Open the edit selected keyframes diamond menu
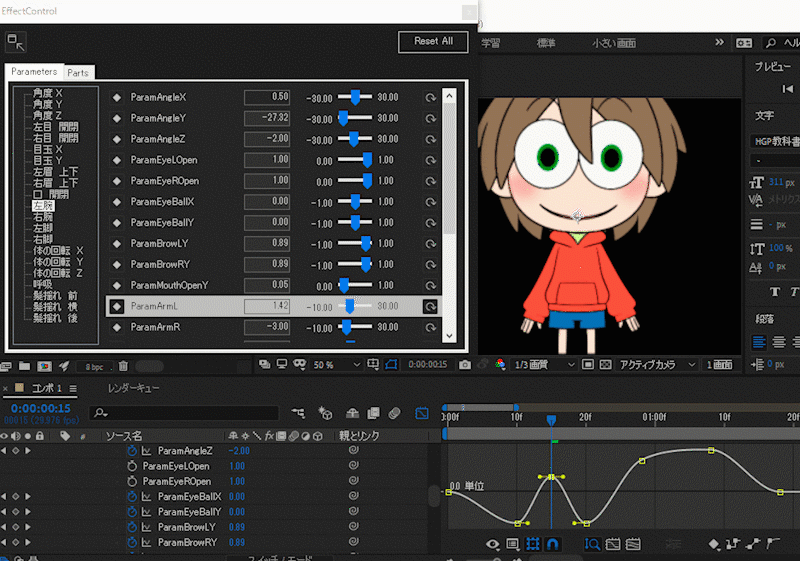 point(714,544)
